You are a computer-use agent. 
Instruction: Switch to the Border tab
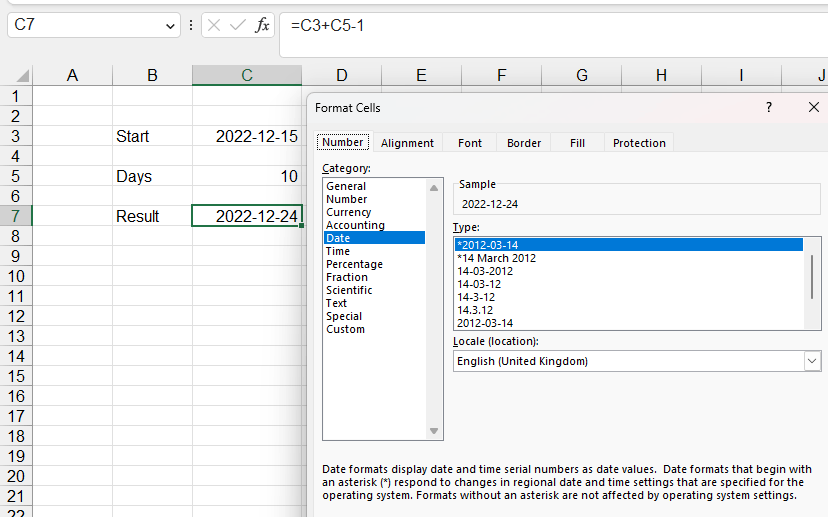coord(524,143)
